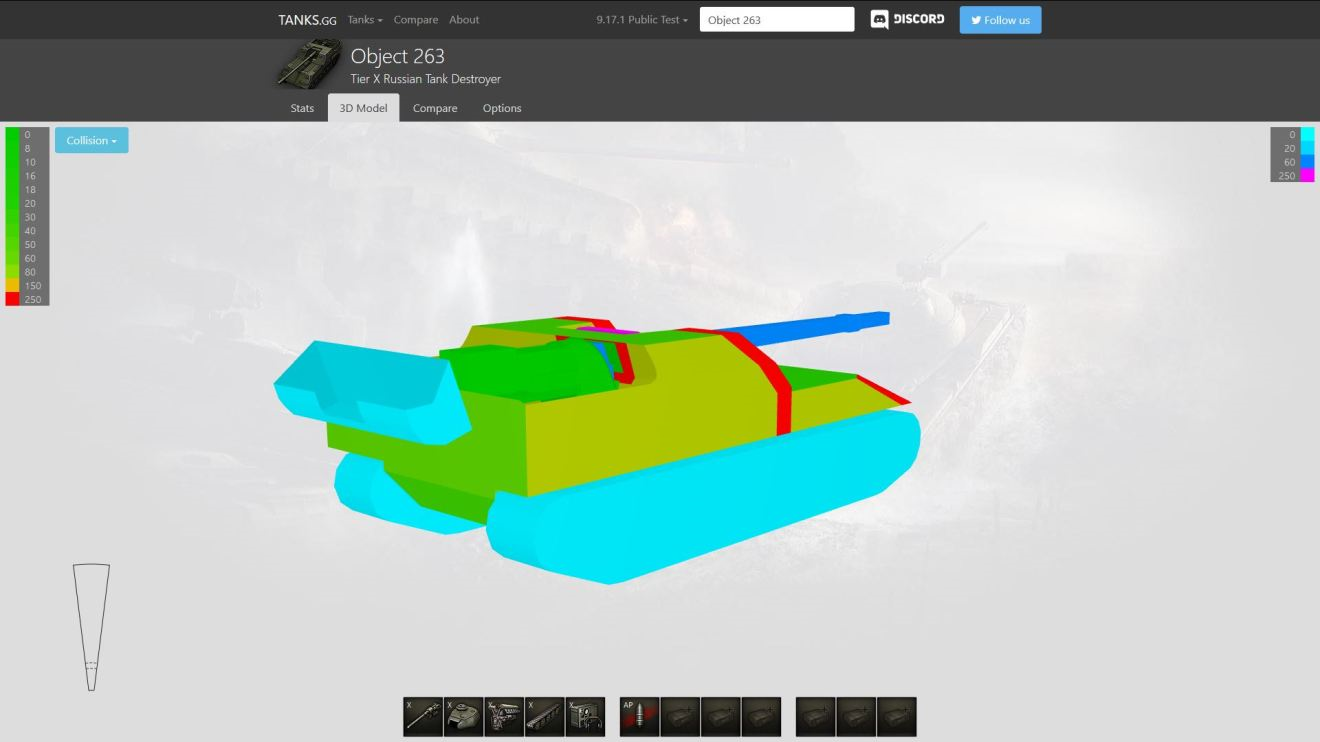Open the Compare tab below tank name
Viewport: 1320px width, 742px height.
(435, 108)
